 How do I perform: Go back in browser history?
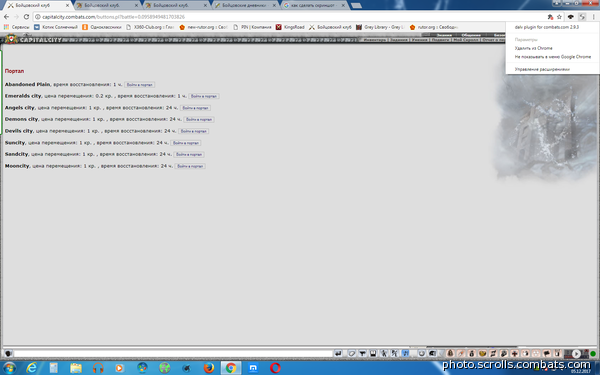[x=6, y=17]
